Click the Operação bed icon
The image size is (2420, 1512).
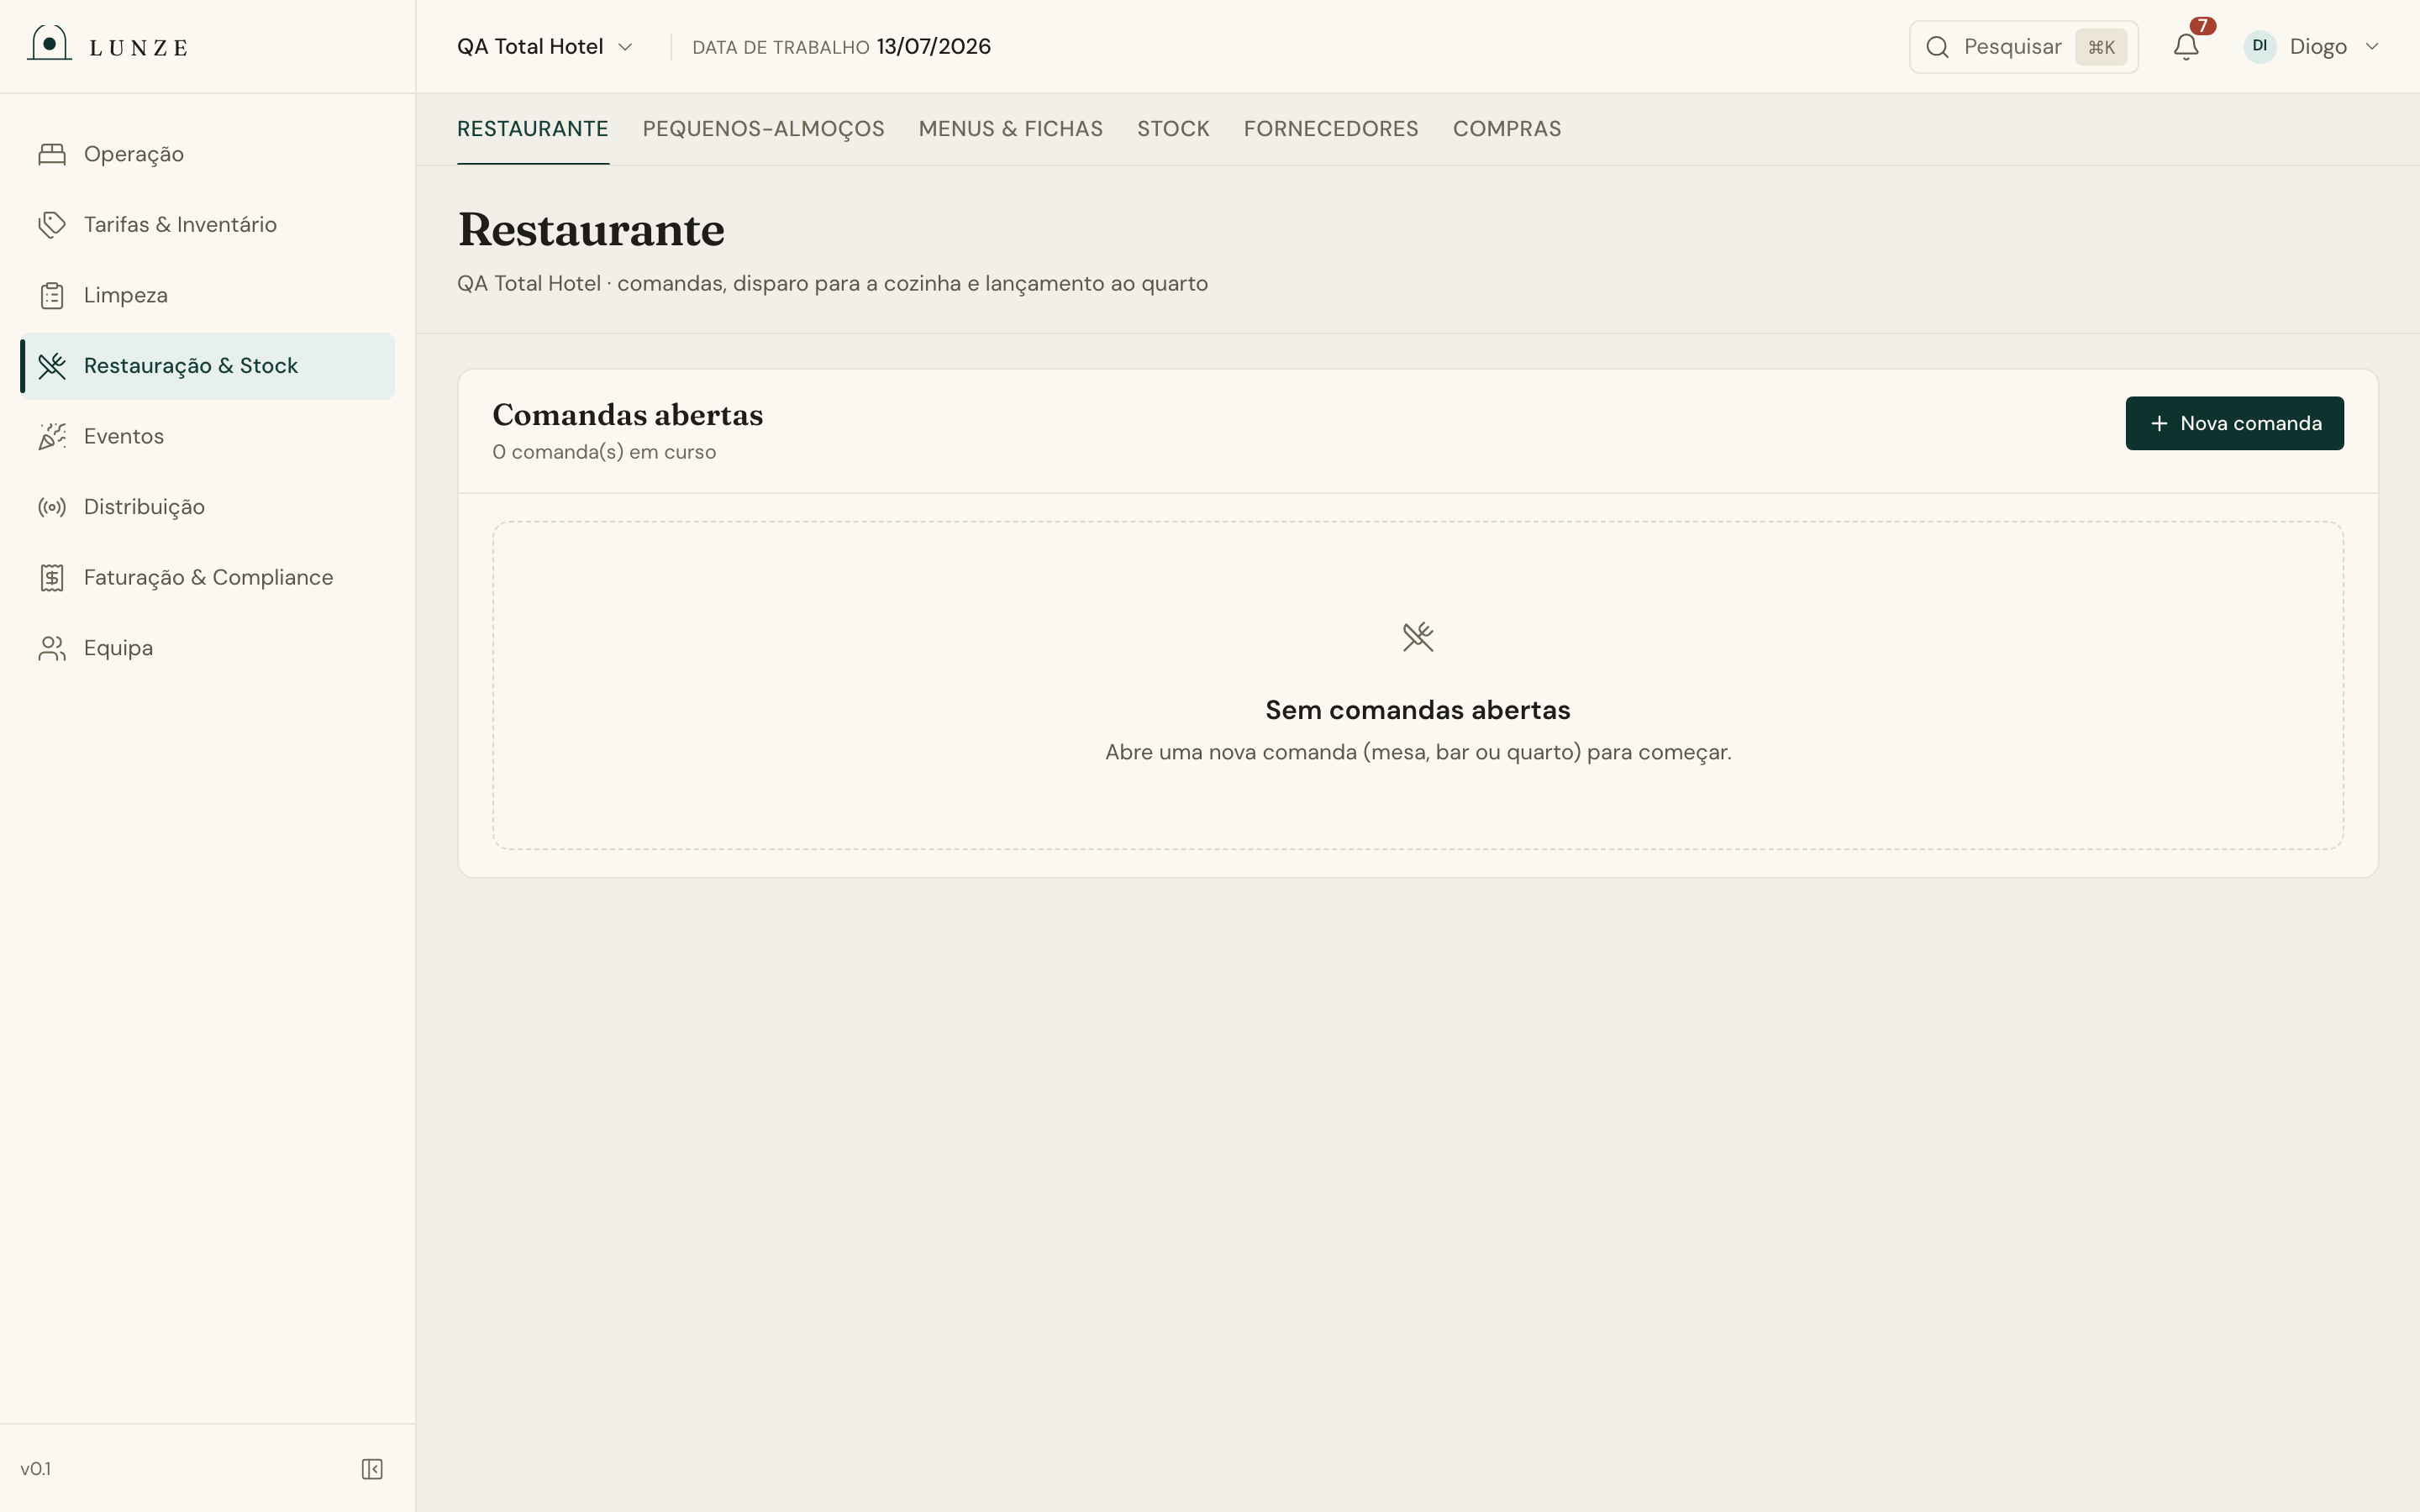52,154
